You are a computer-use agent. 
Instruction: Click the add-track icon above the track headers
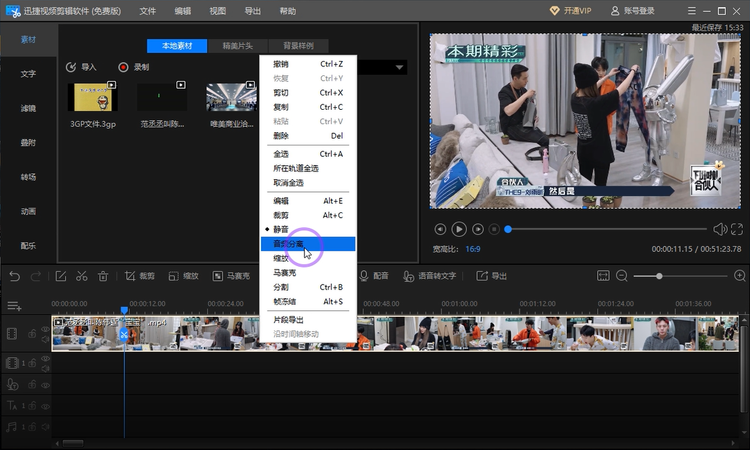click(14, 306)
